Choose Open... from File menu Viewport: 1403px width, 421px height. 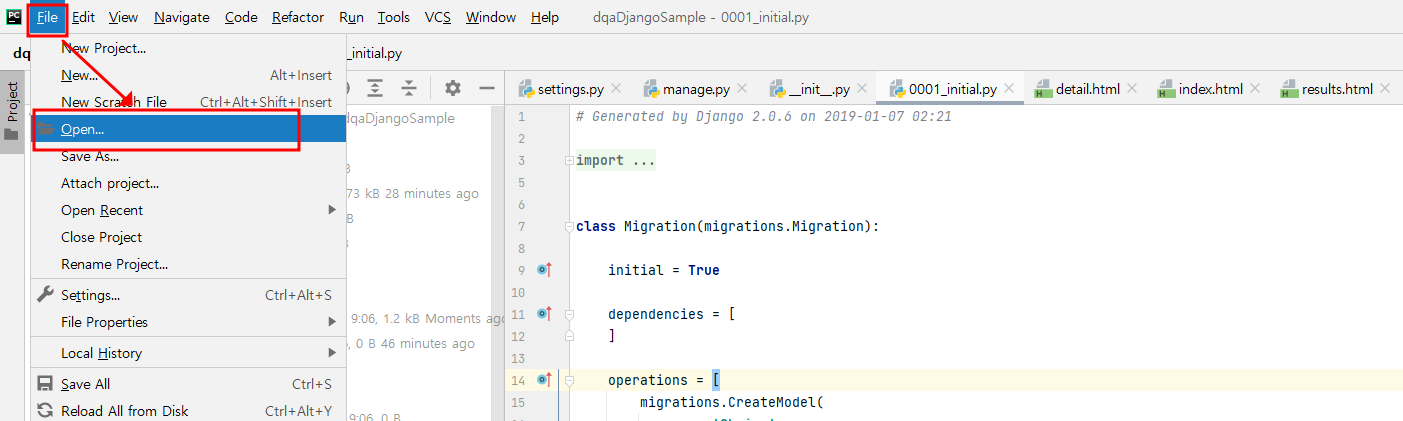189,129
